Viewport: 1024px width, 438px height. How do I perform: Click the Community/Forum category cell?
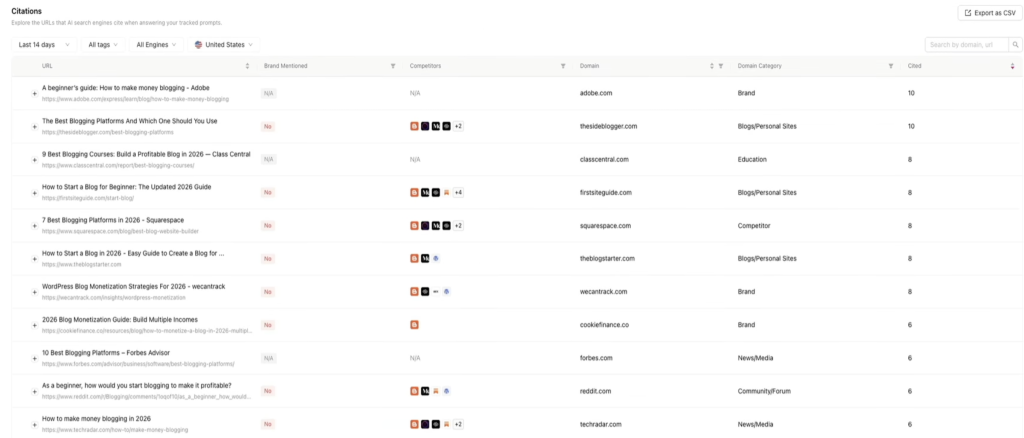click(x=763, y=391)
